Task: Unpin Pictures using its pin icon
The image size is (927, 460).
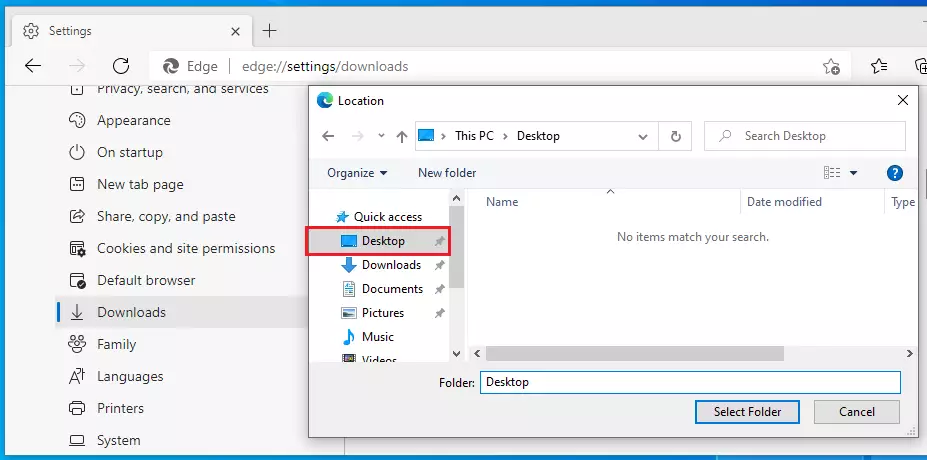Action: tap(439, 313)
